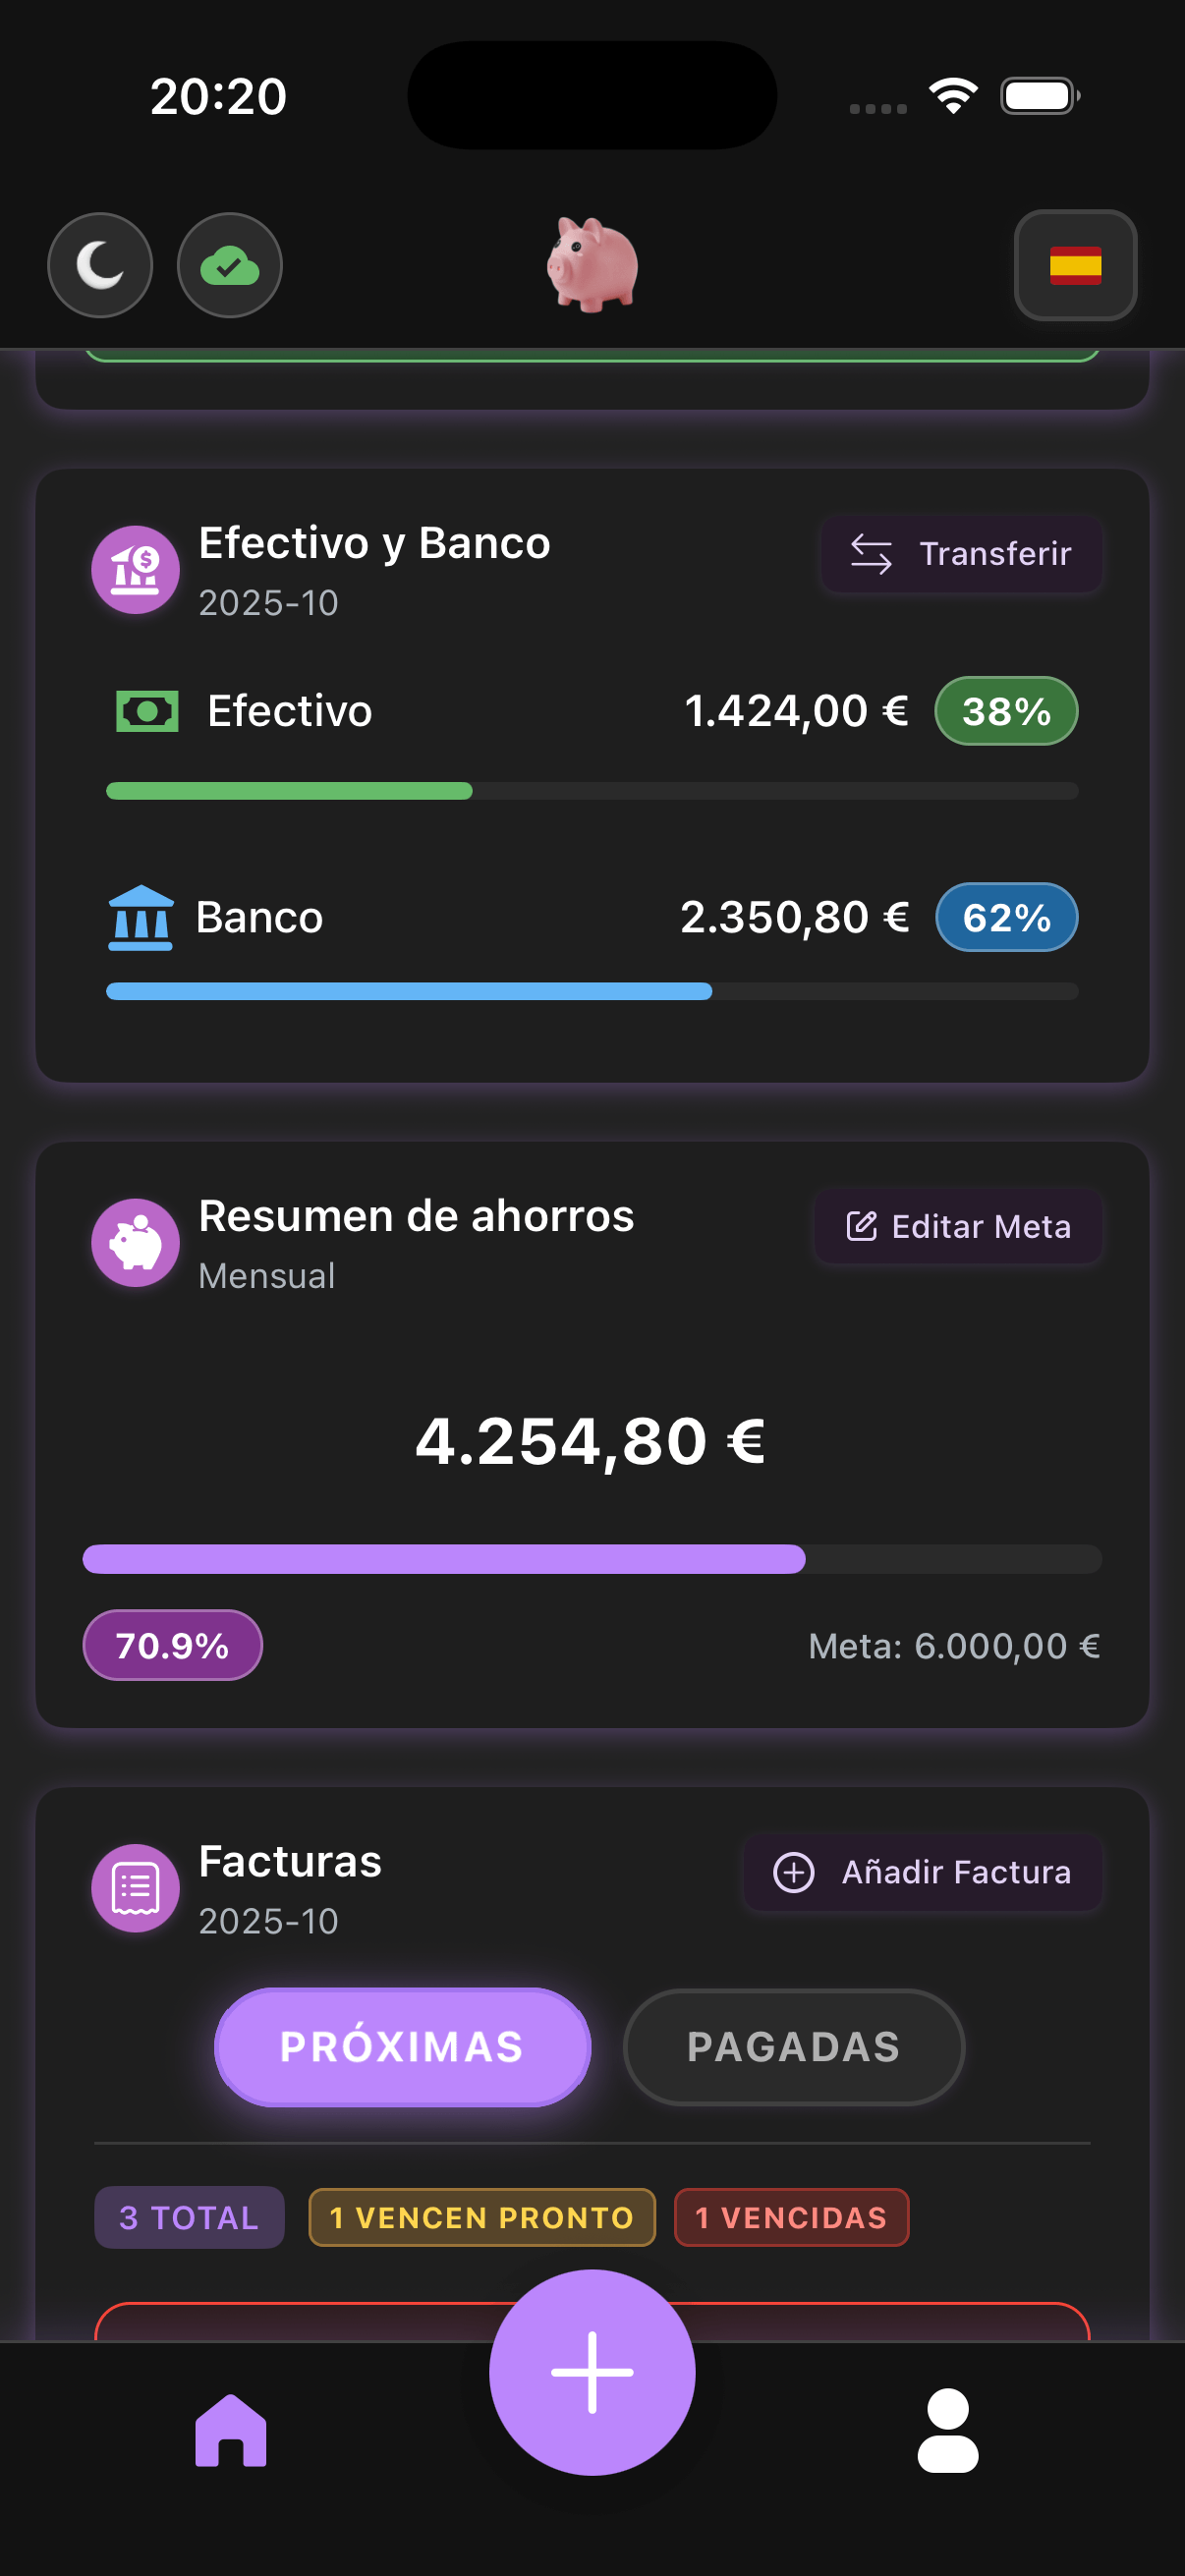Tap the green cloud sync status icon
Image resolution: width=1185 pixels, height=2576 pixels.
click(x=230, y=265)
